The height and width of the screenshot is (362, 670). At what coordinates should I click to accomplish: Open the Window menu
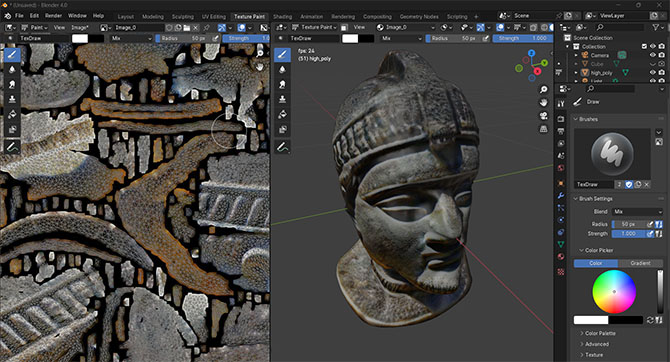[x=77, y=16]
